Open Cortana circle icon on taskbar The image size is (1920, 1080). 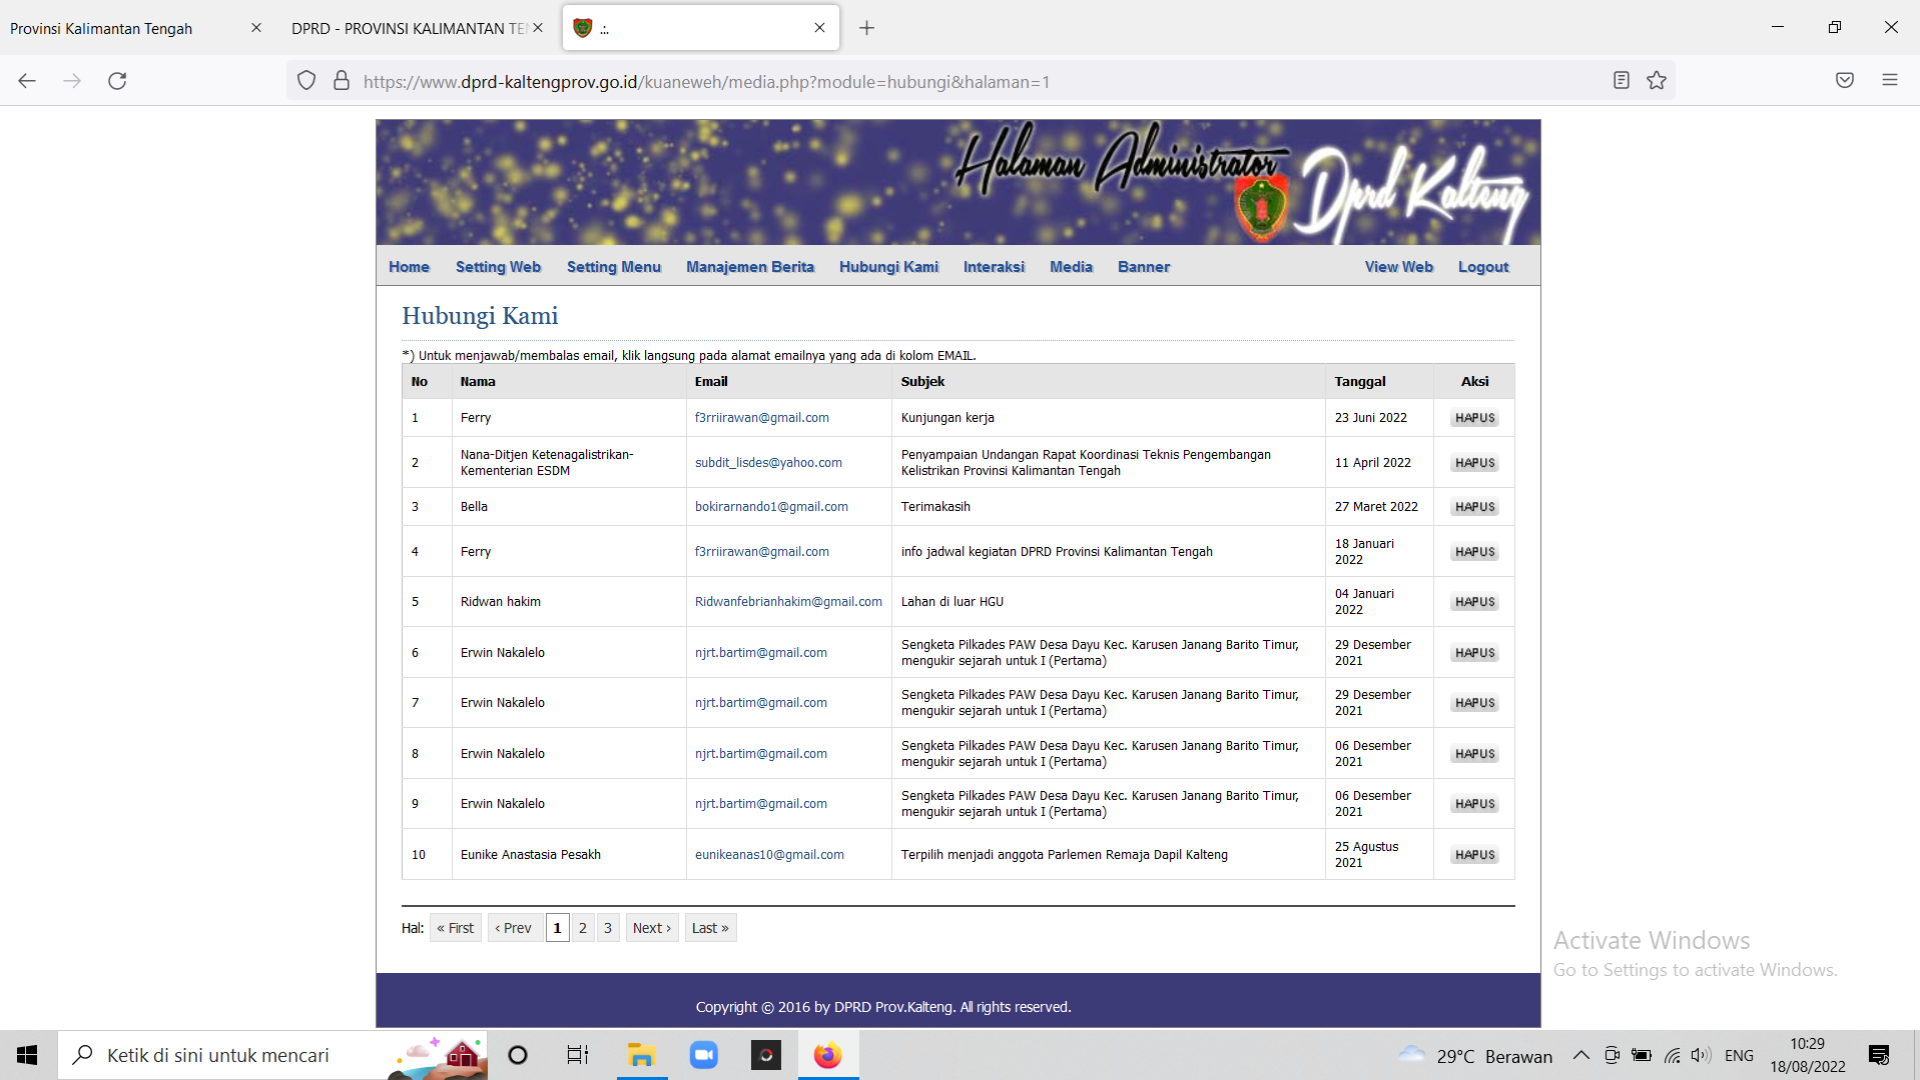[517, 1055]
